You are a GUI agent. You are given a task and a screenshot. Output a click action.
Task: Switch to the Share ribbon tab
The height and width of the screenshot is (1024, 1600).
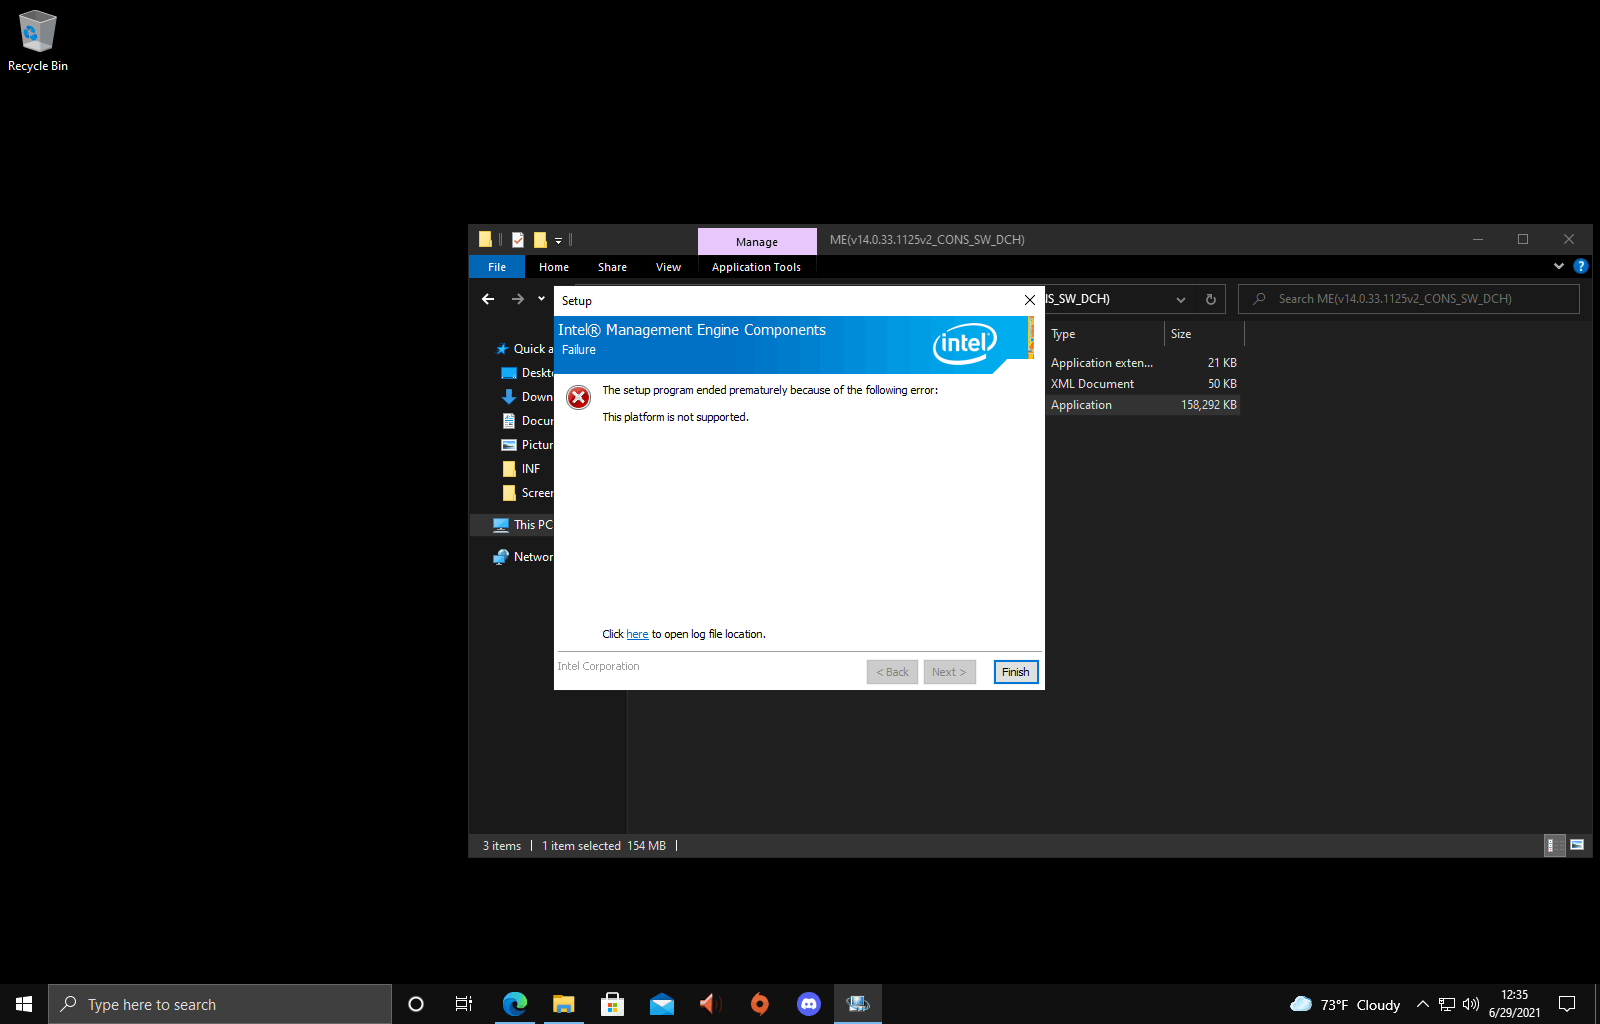pos(612,267)
